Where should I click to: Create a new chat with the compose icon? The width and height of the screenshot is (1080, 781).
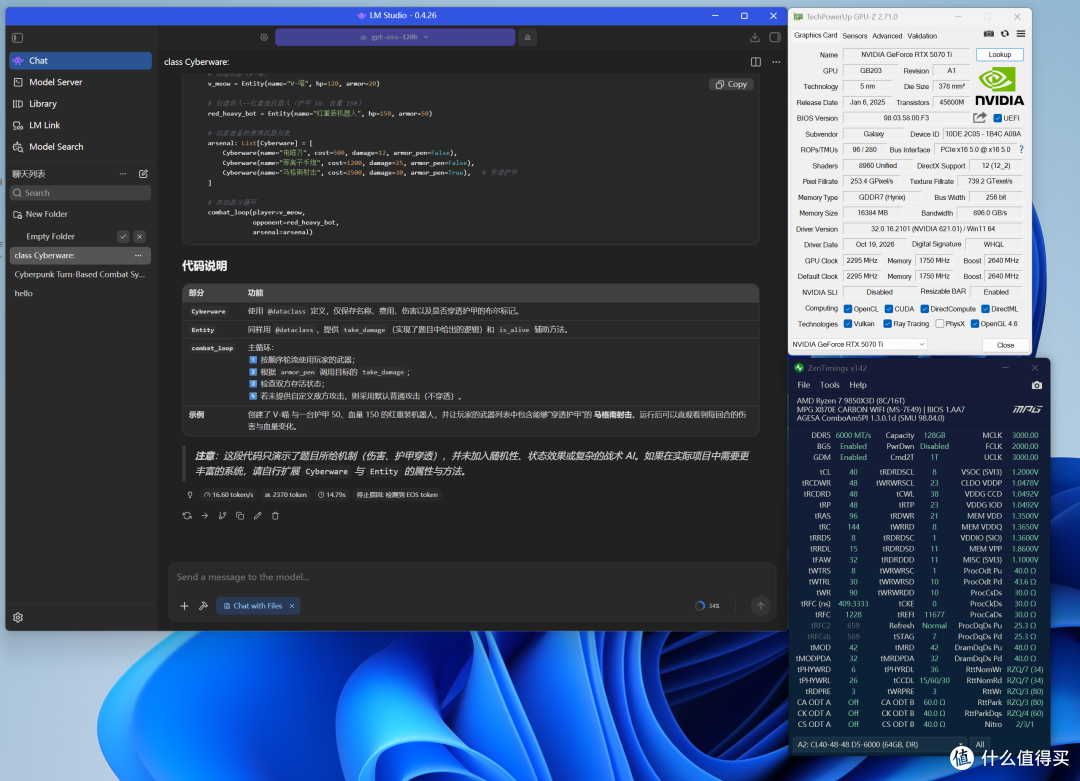click(143, 174)
